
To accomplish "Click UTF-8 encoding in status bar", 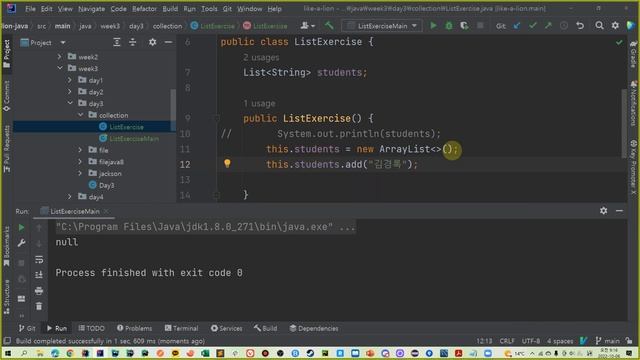I will (531, 341).
